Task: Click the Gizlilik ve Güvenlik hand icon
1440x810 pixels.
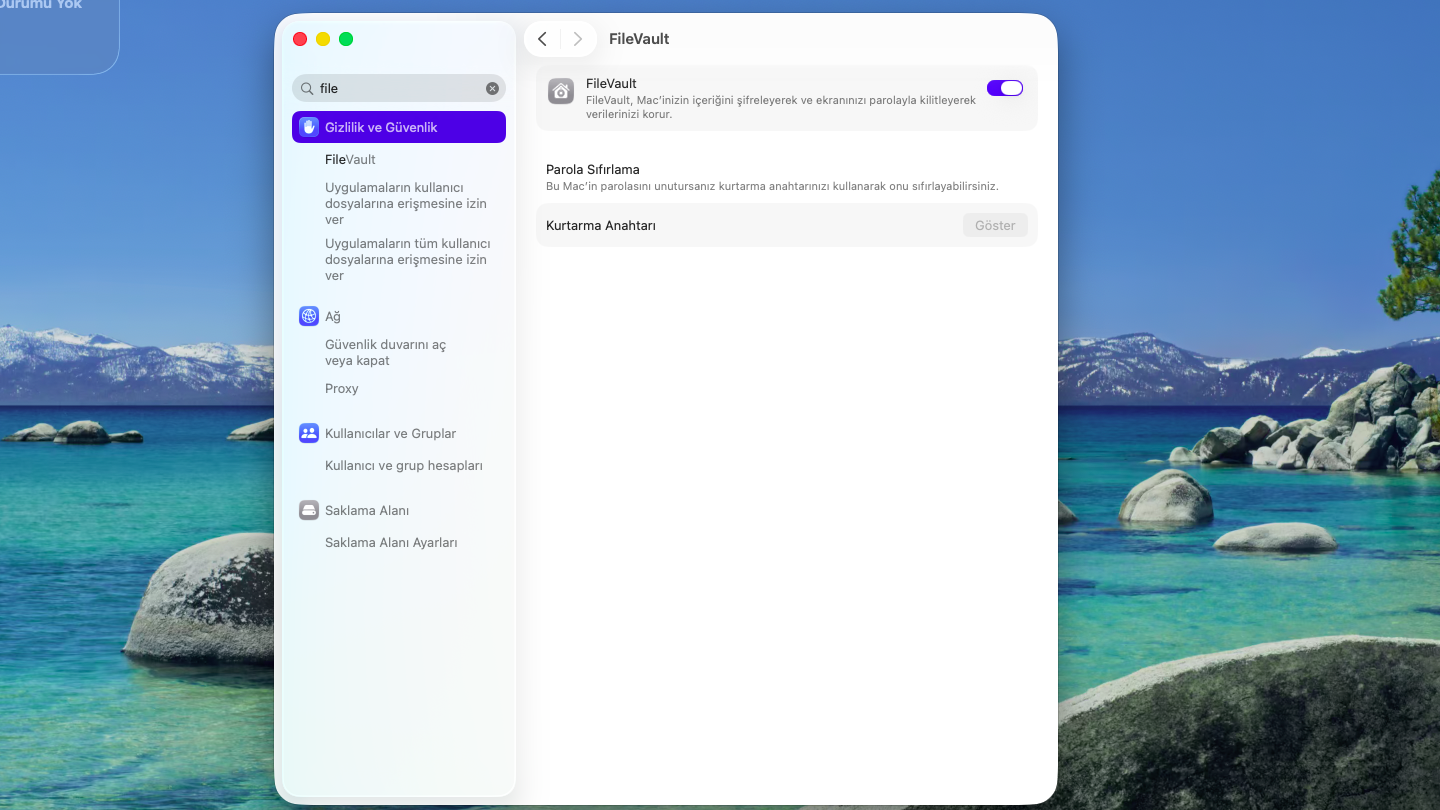Action: [309, 127]
